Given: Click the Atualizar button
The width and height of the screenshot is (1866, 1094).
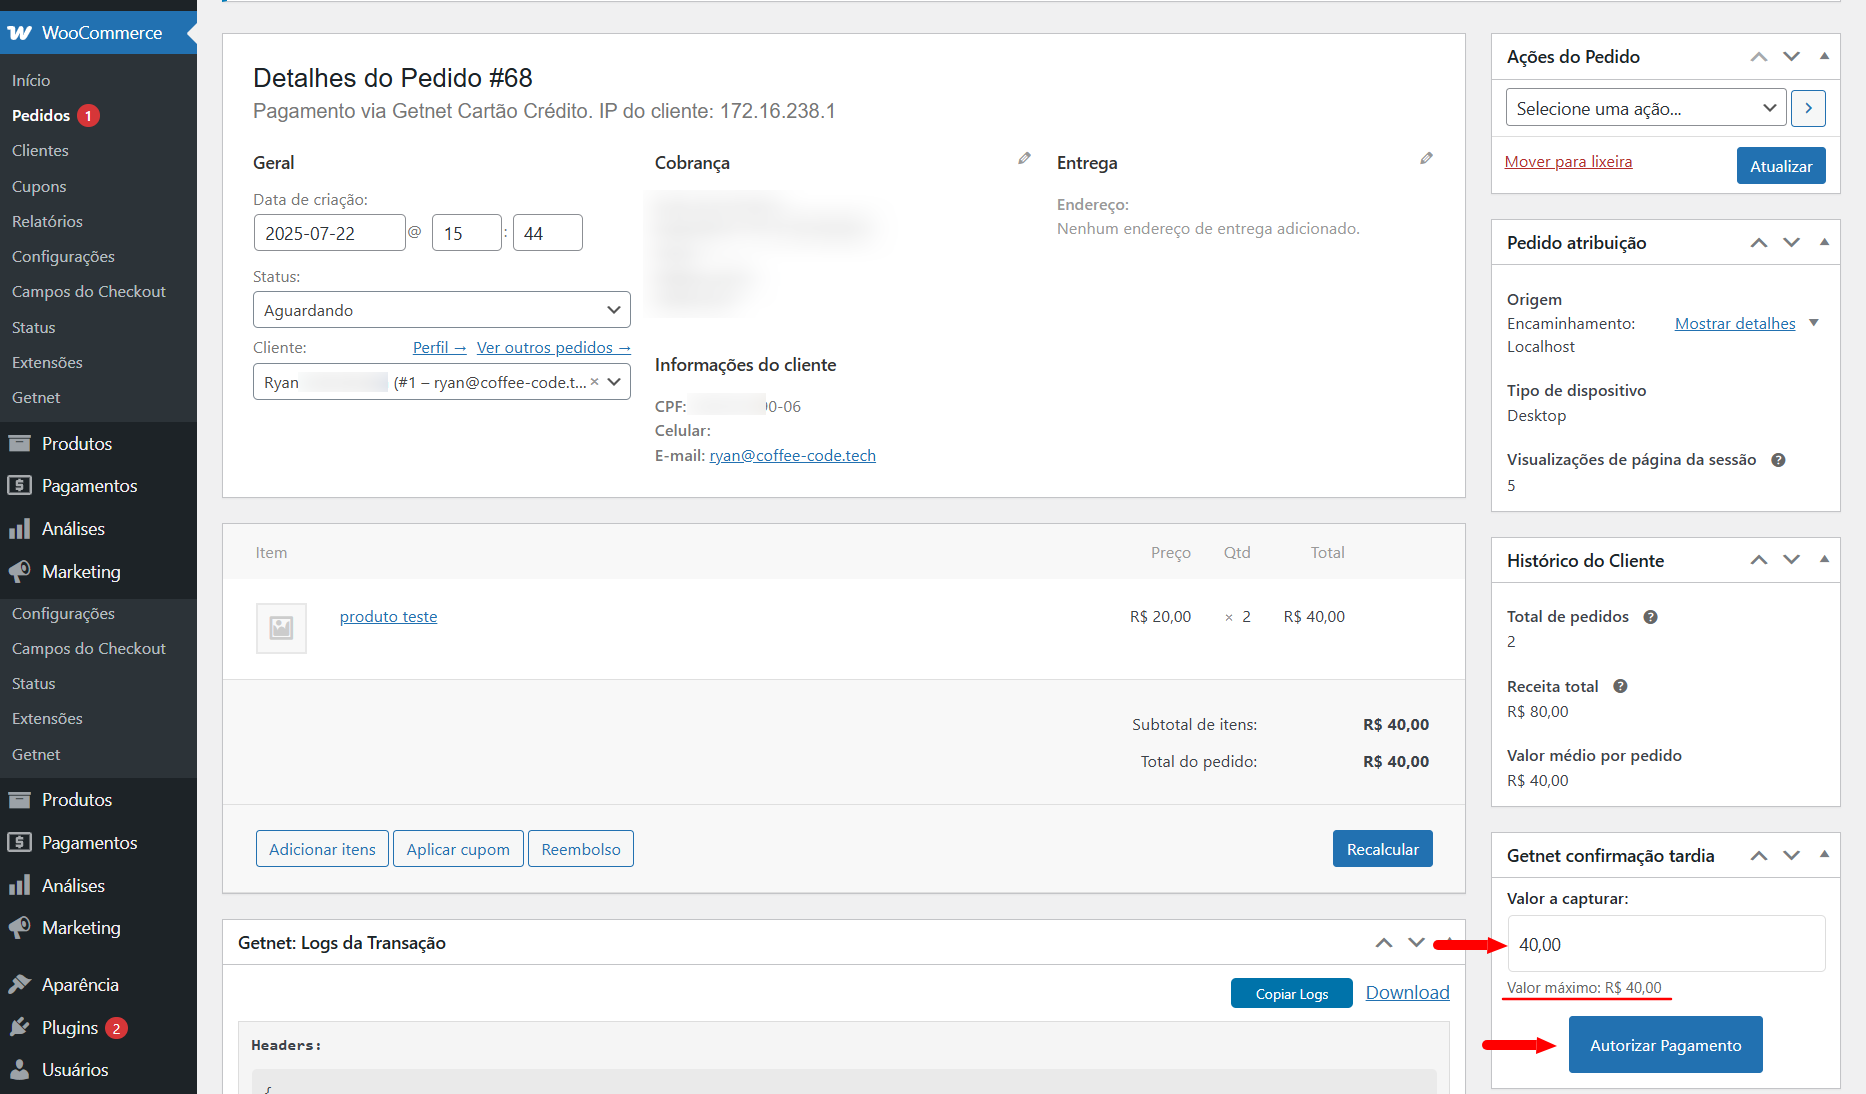Looking at the screenshot, I should pyautogui.click(x=1781, y=166).
